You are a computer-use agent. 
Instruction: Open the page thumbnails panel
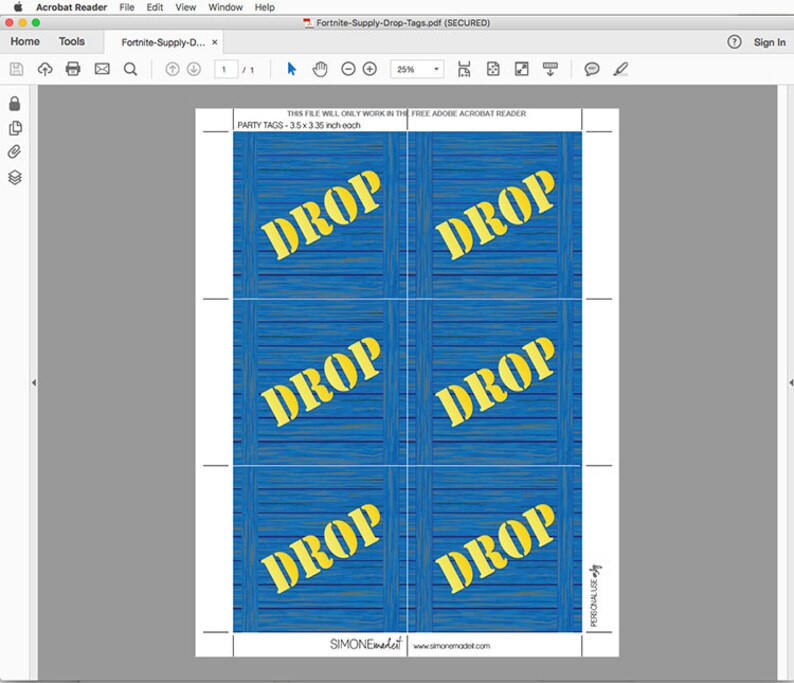click(15, 128)
